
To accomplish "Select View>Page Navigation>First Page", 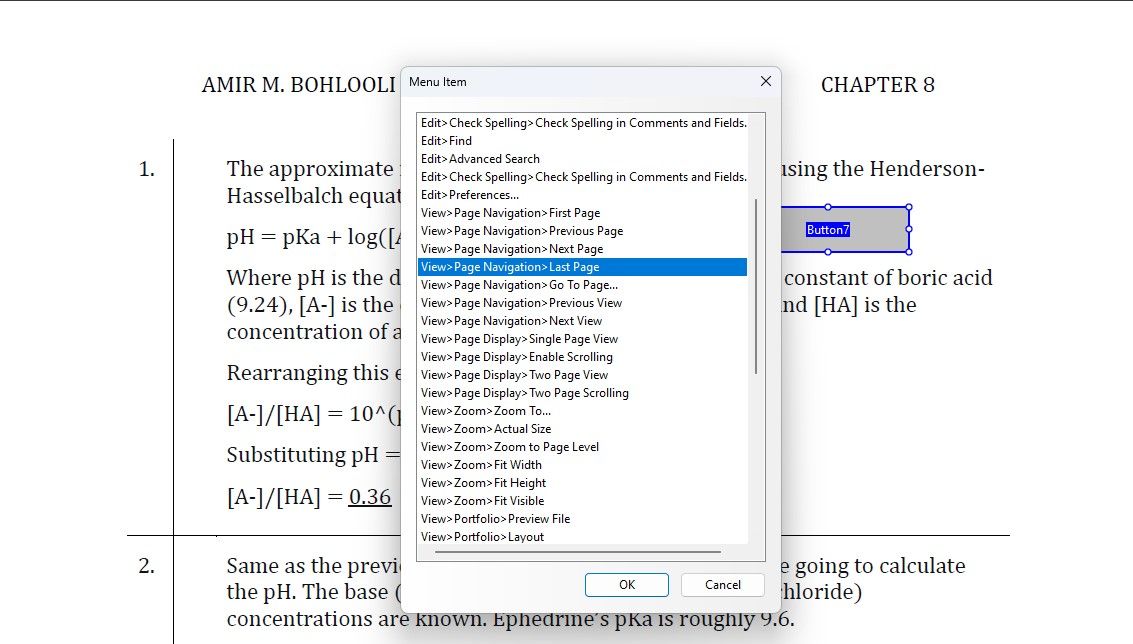I will click(x=582, y=213).
